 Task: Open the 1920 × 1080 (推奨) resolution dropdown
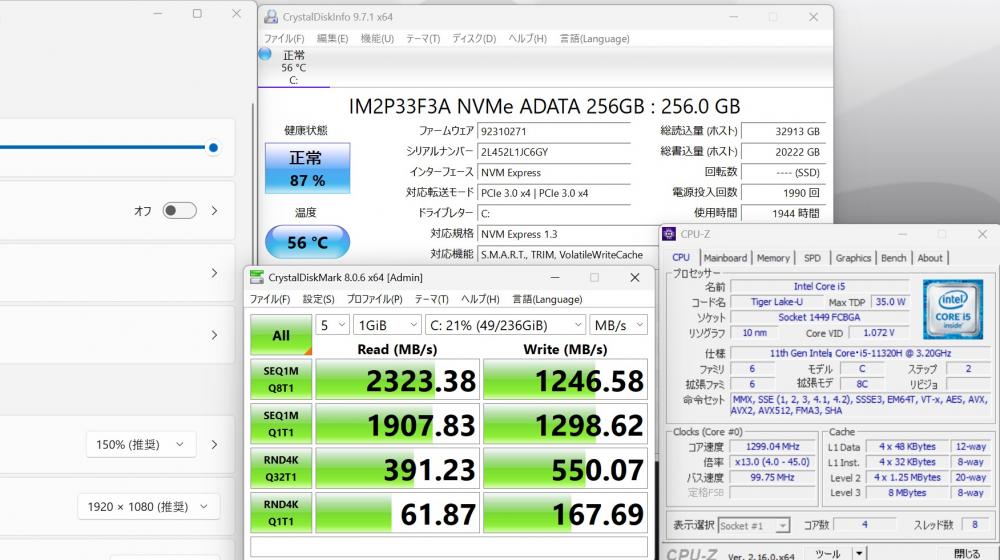click(149, 506)
